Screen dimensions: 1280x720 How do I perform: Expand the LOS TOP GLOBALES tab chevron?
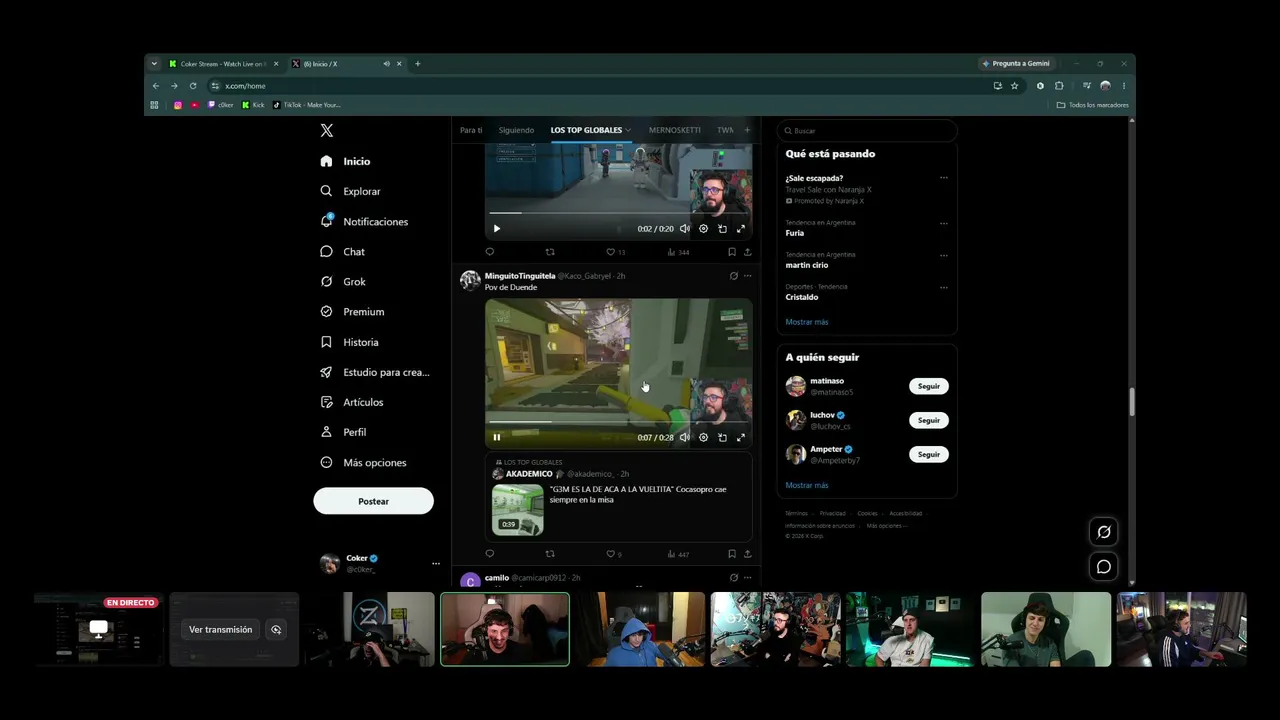tap(628, 130)
